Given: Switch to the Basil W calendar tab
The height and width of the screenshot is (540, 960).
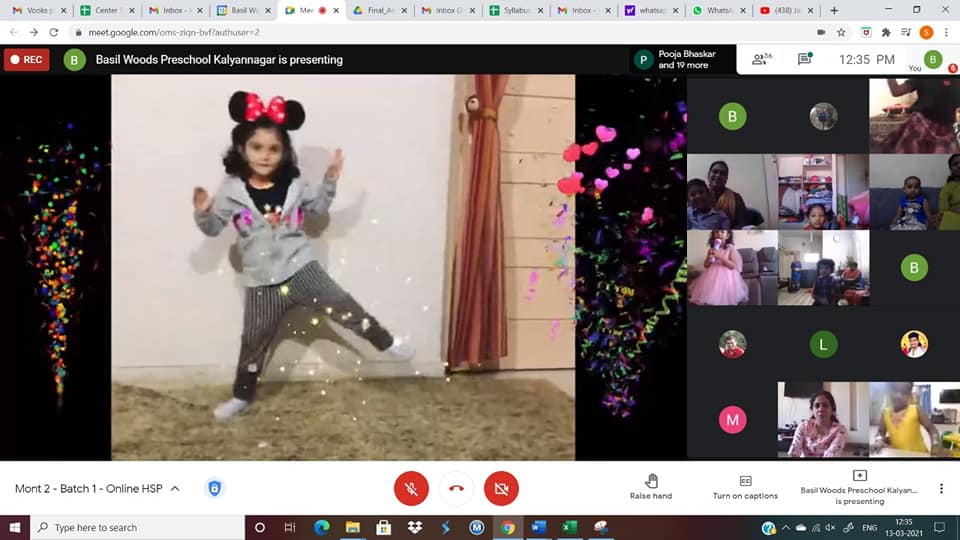Looking at the screenshot, I should [242, 10].
